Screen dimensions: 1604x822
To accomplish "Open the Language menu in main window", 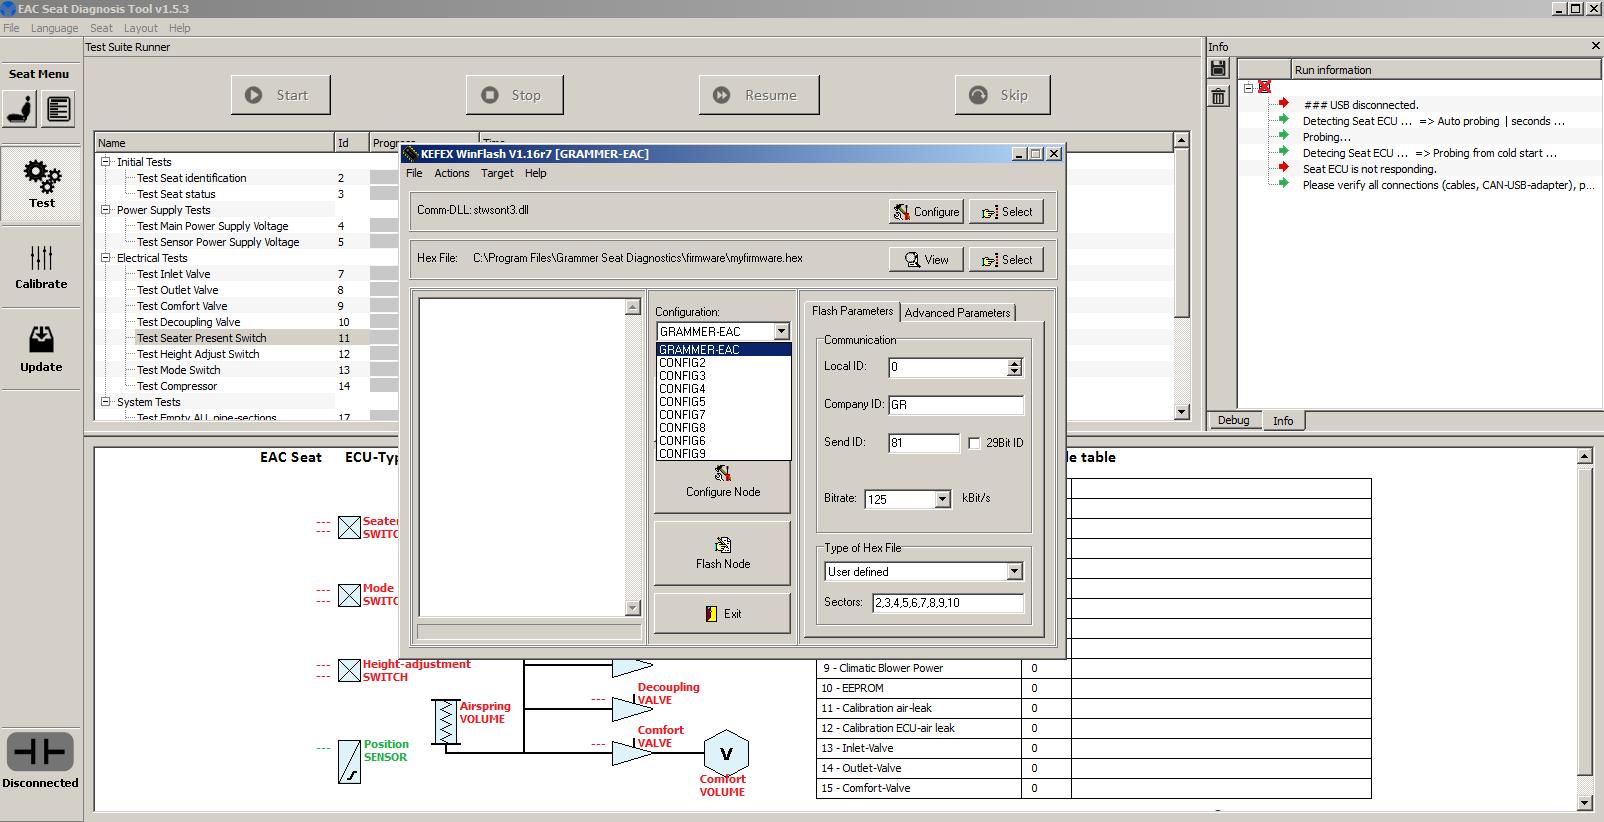I will click(54, 28).
